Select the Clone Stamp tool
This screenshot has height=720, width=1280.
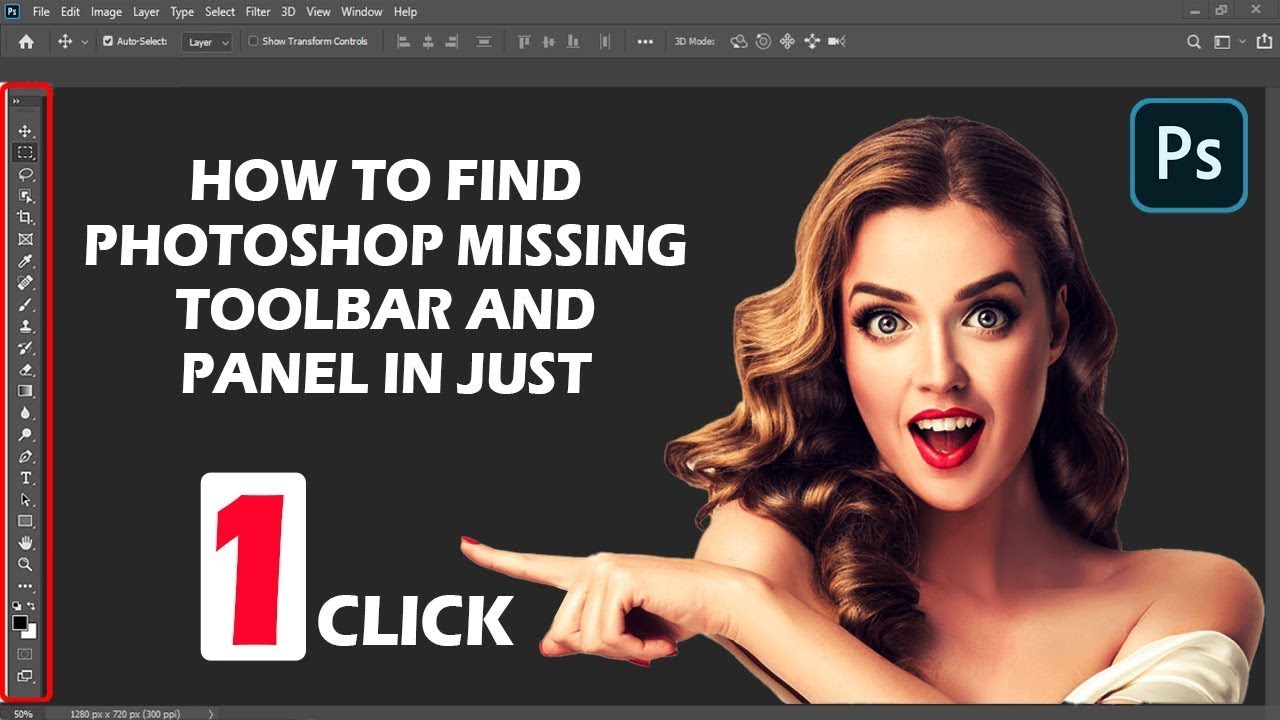[25, 326]
